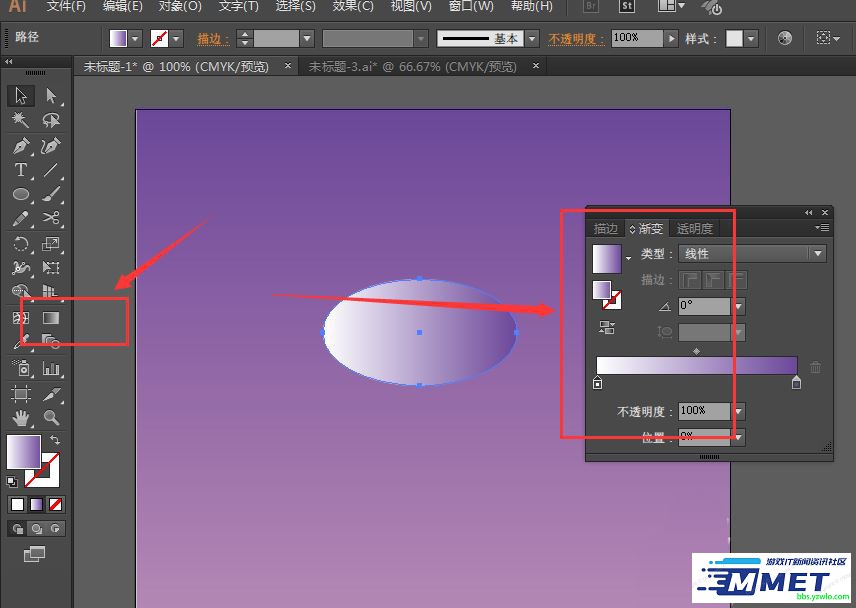Click 描边 stroke link in control bar
This screenshot has width=856, height=608.
coord(213,39)
